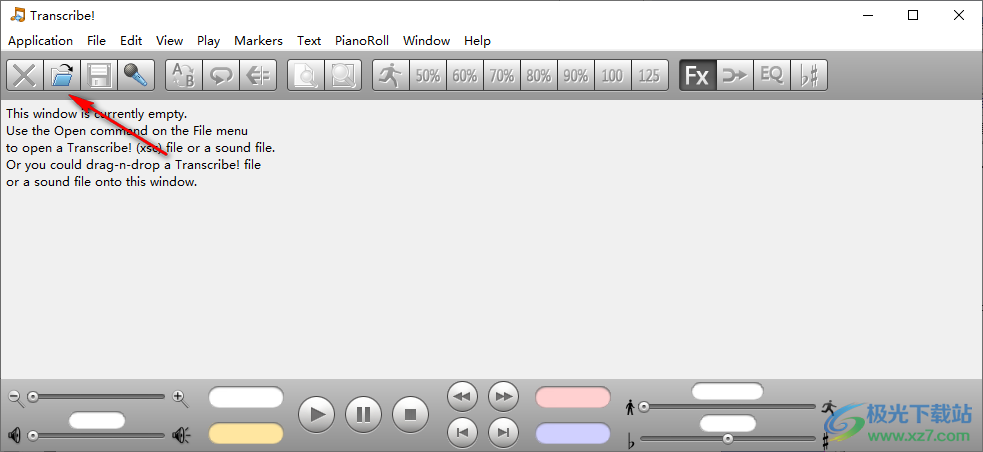
Task: Click the page magnifier zoom icon
Action: click(306, 76)
